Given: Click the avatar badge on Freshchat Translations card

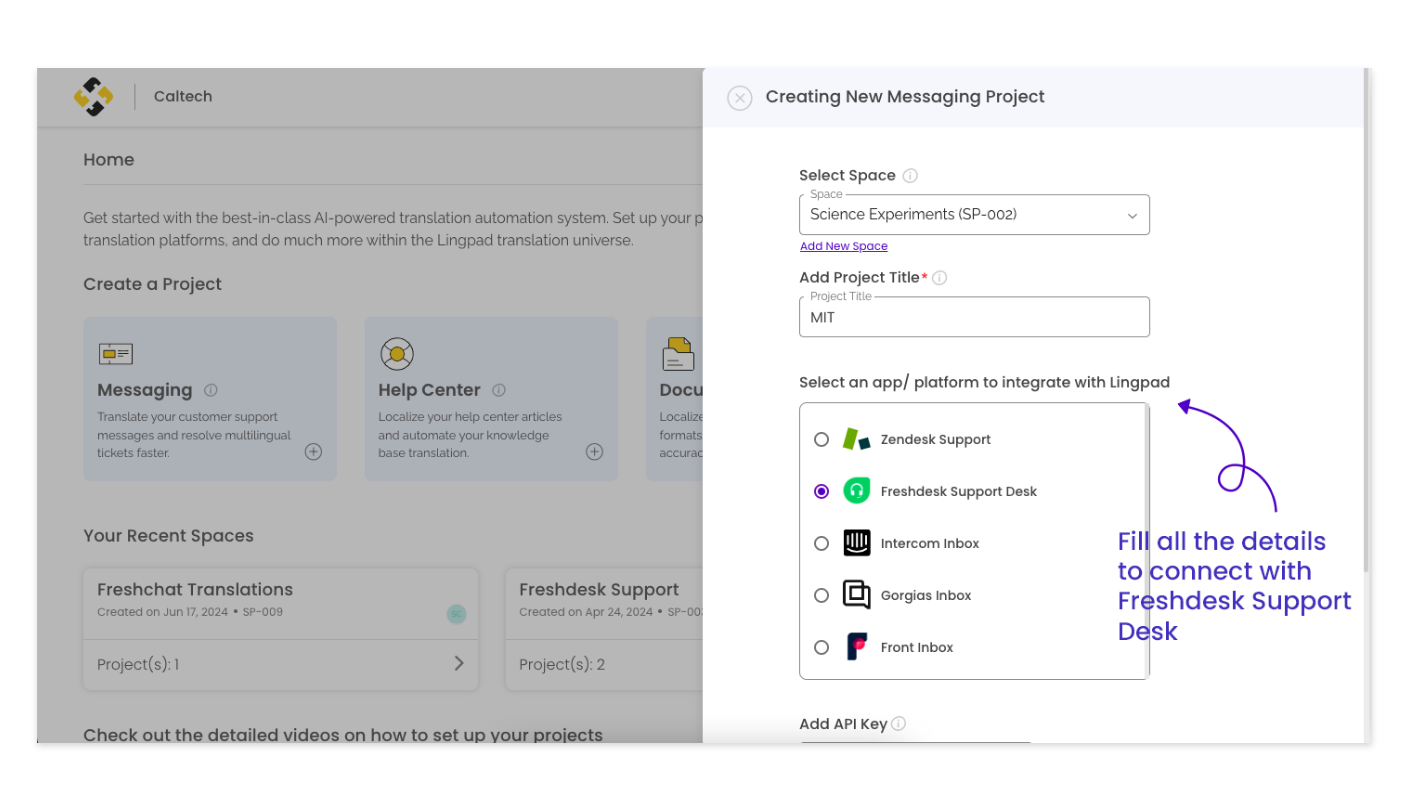Looking at the screenshot, I should [x=456, y=614].
